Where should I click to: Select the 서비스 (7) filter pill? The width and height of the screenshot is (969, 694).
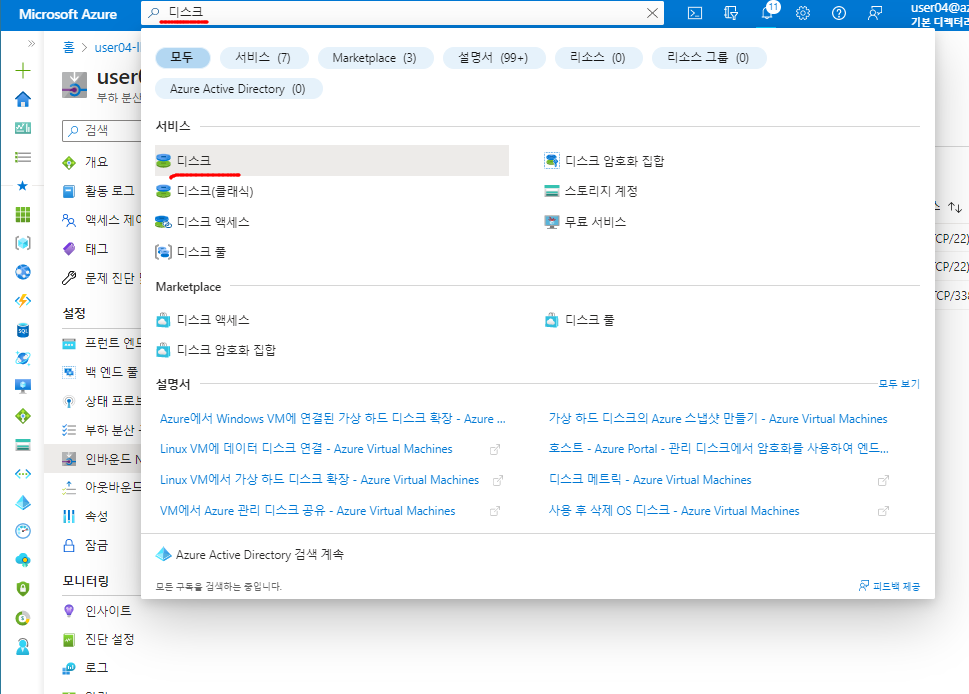click(x=263, y=57)
